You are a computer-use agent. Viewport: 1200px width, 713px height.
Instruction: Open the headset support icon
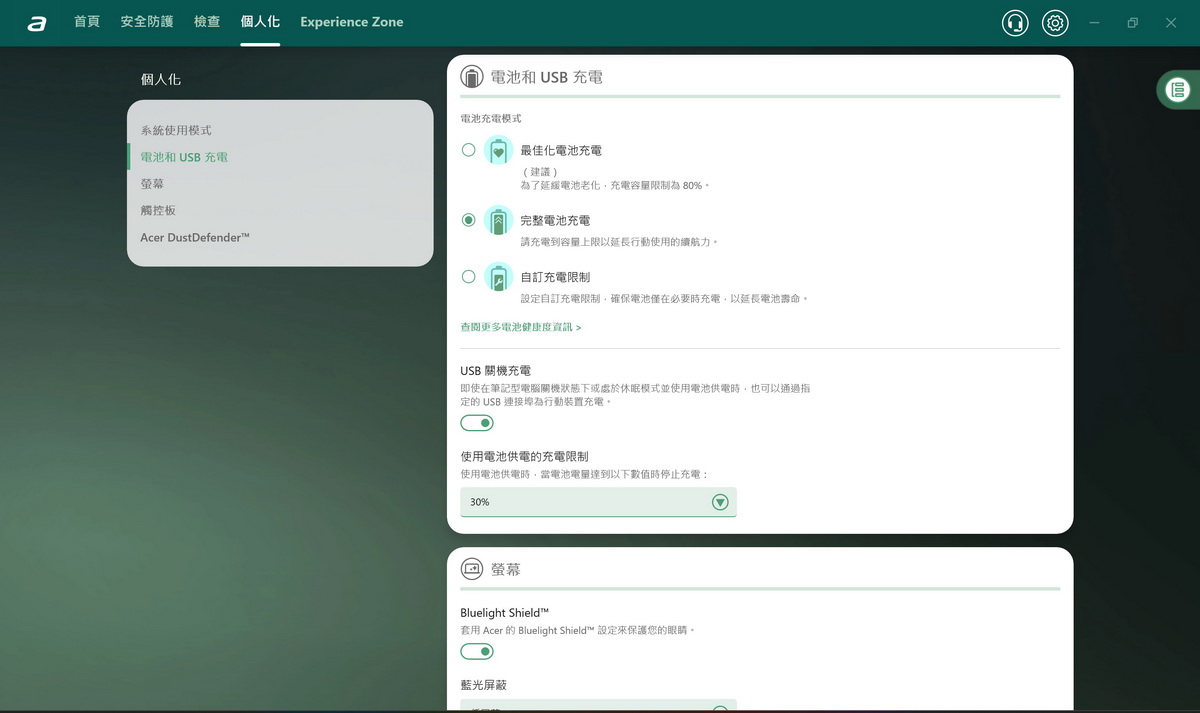coord(1015,23)
